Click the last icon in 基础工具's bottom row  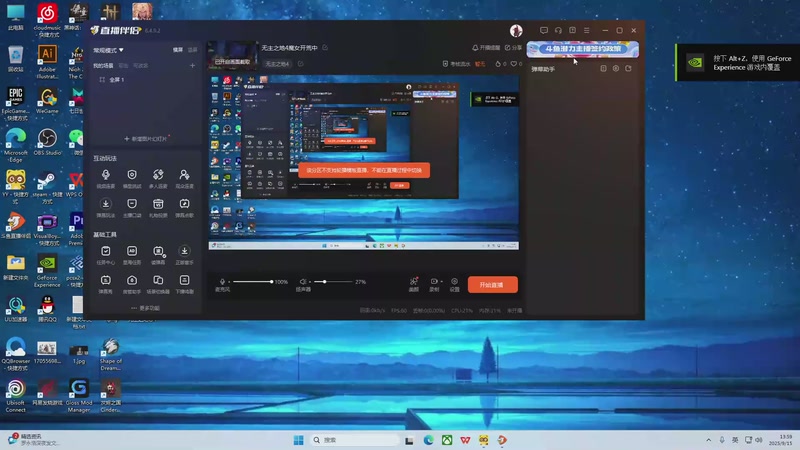click(184, 280)
